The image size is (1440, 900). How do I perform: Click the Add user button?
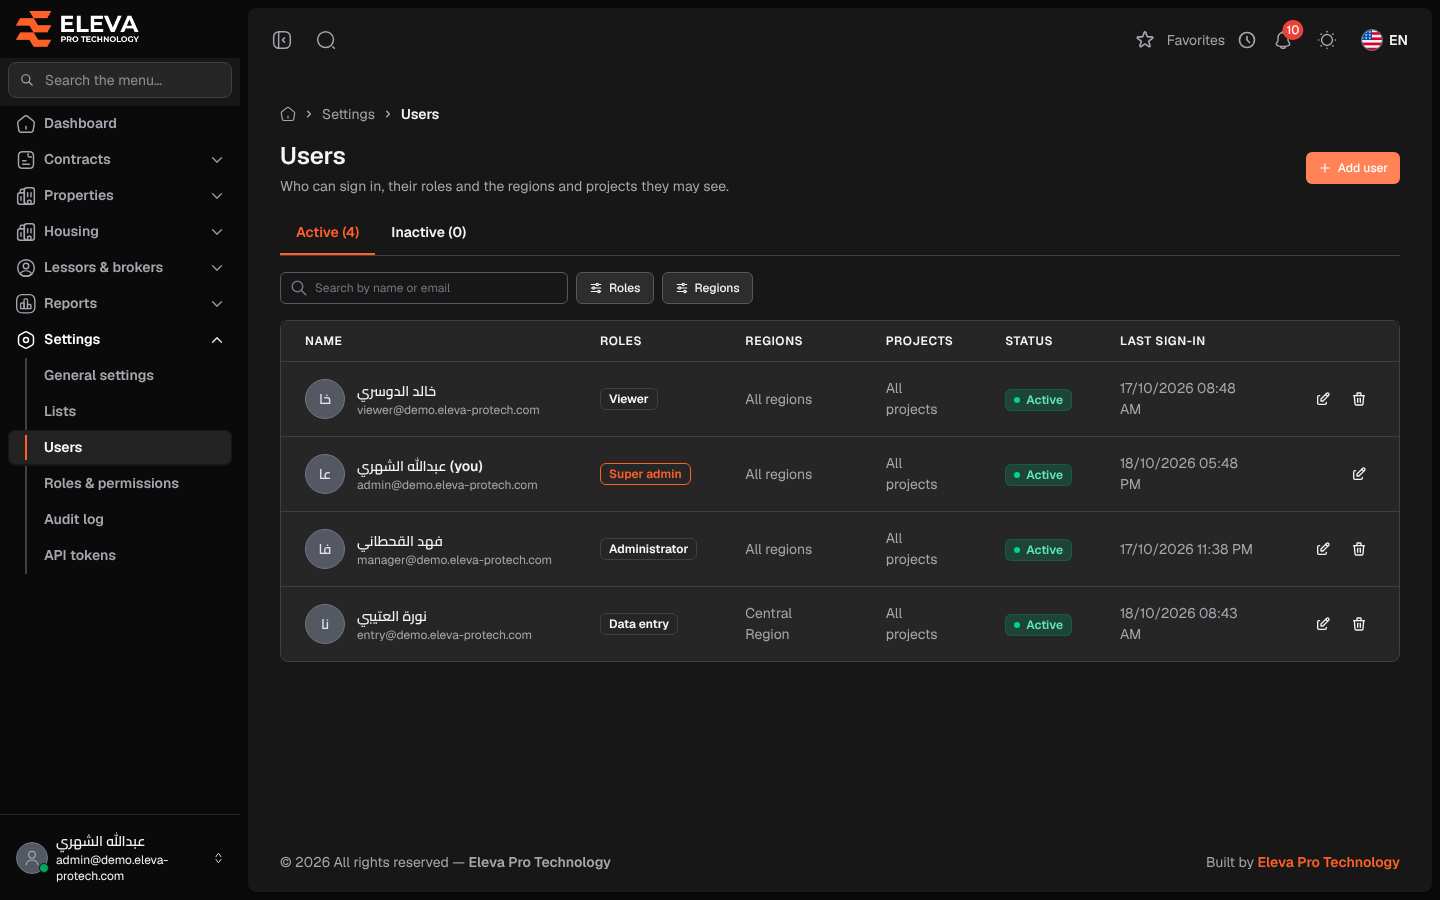[x=1352, y=168]
